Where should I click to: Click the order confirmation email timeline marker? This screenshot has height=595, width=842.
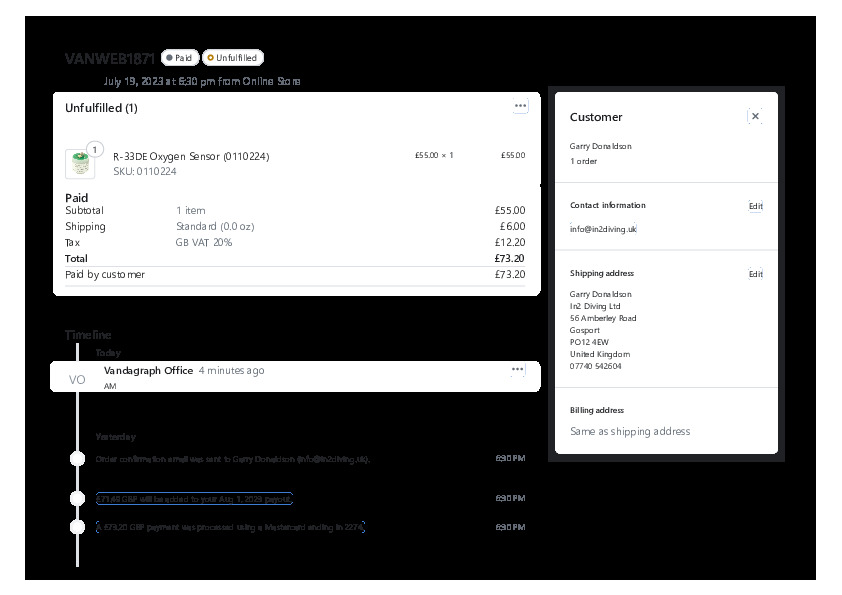pos(77,459)
